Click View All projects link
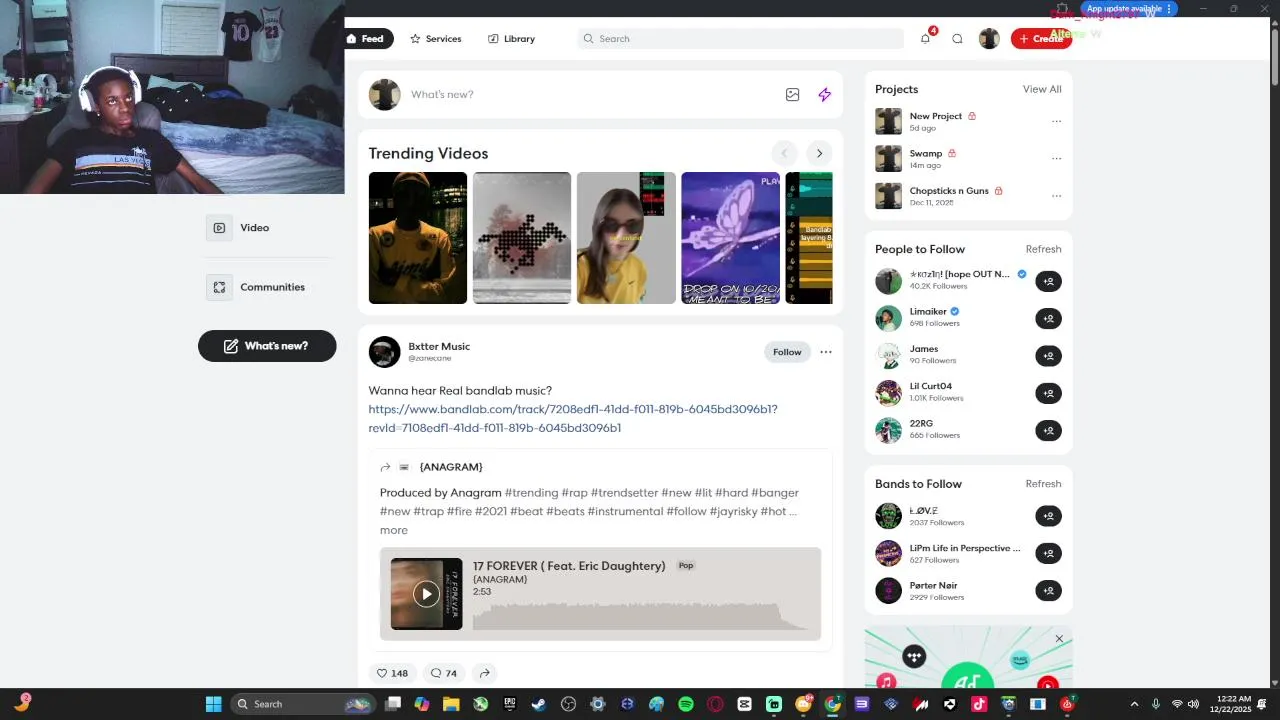 click(1042, 89)
